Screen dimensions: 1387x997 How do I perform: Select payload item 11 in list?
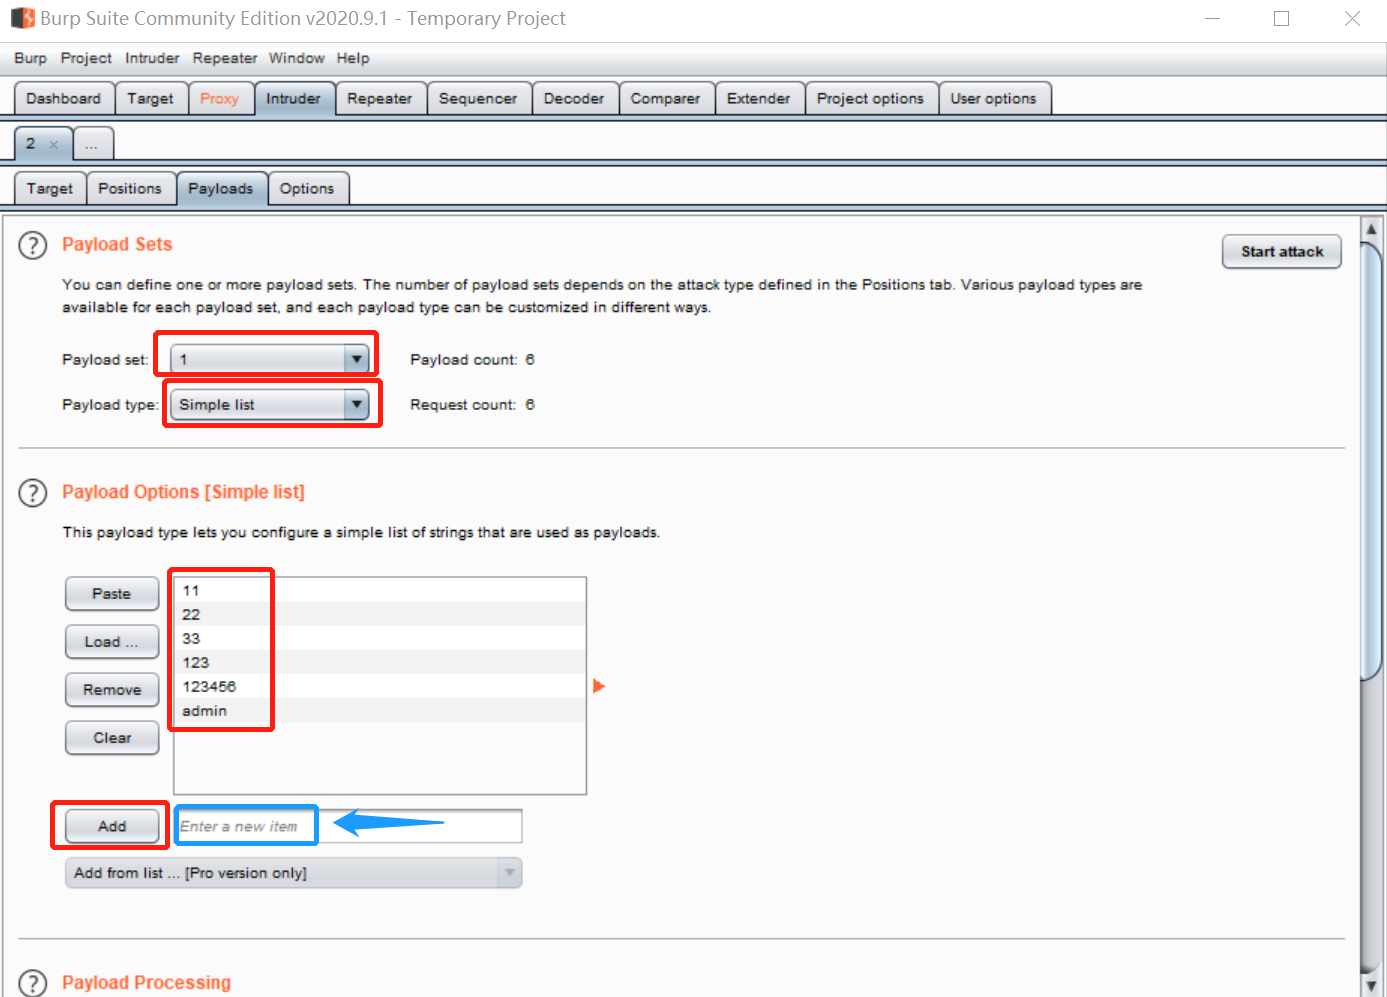point(380,590)
